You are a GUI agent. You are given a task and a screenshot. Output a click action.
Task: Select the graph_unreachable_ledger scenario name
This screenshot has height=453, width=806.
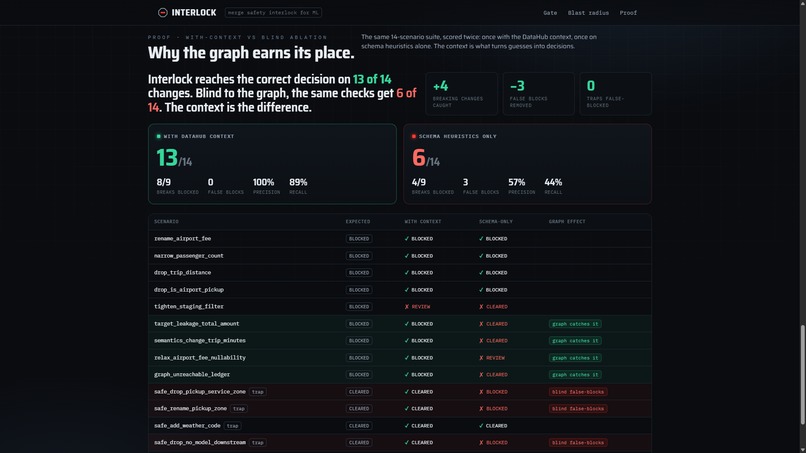[192, 374]
